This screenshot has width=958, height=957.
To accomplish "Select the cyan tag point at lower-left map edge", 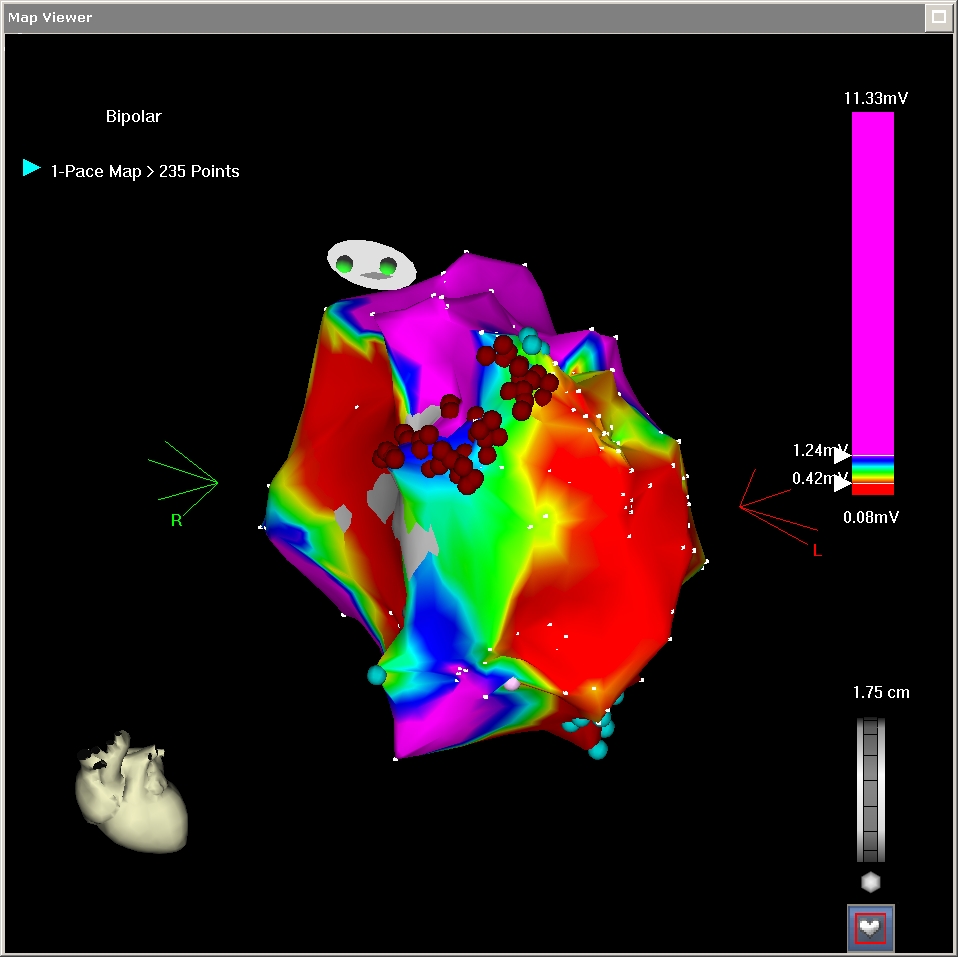I will [x=376, y=675].
